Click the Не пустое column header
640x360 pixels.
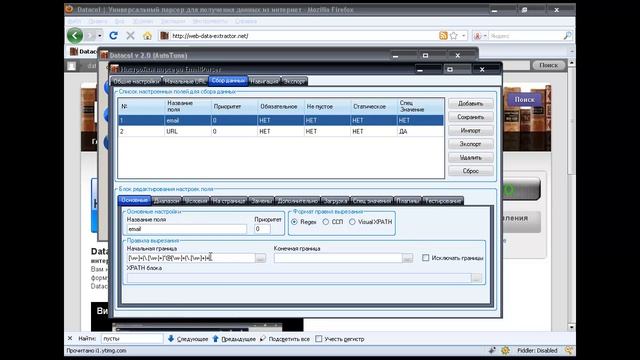pyautogui.click(x=327, y=107)
